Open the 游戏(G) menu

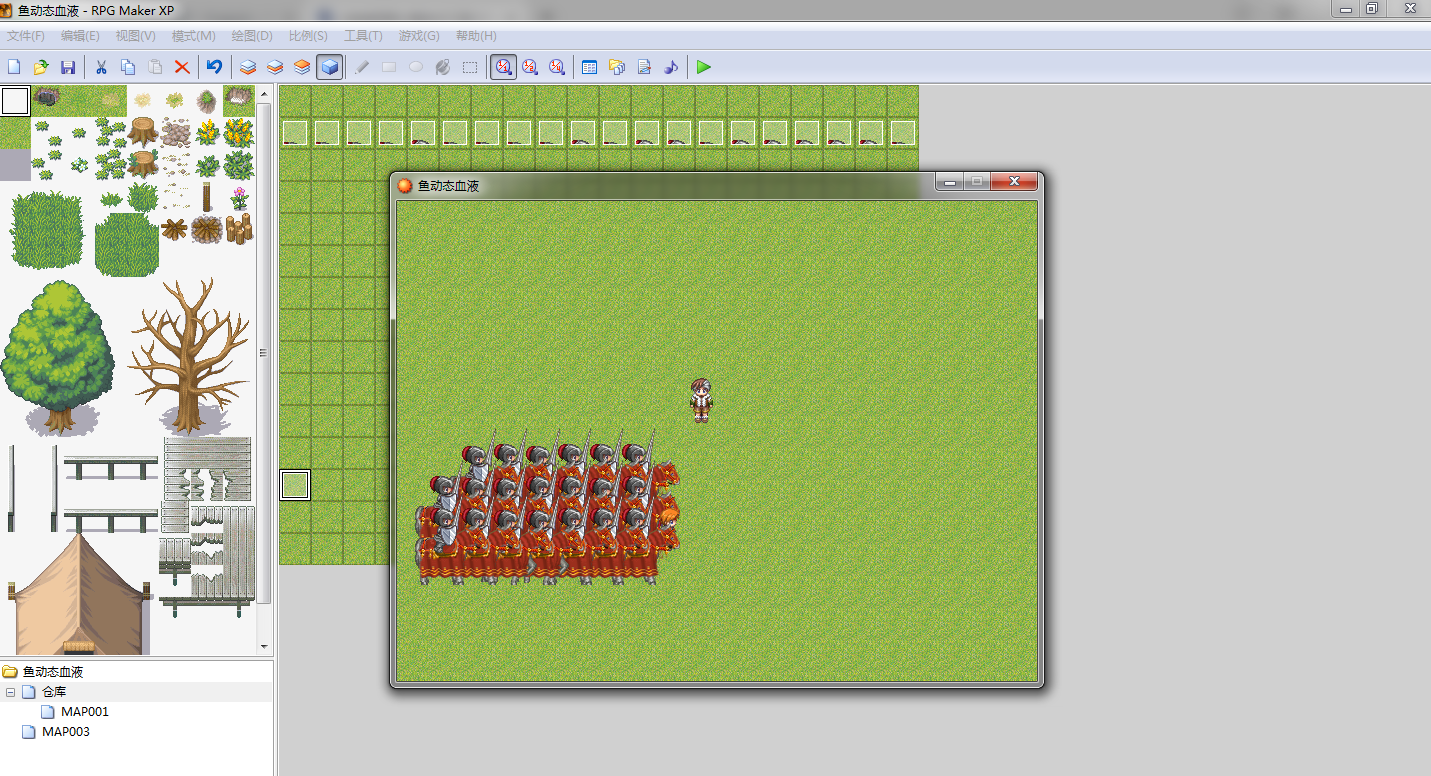419,36
